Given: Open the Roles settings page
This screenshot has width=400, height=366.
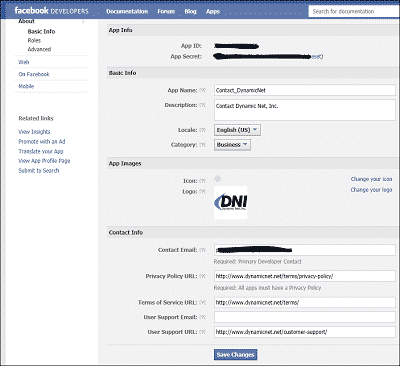Looking at the screenshot, I should point(34,40).
